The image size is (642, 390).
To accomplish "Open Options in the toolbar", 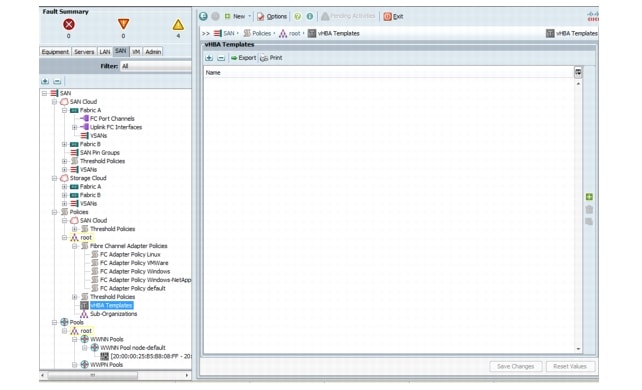I will tap(272, 16).
